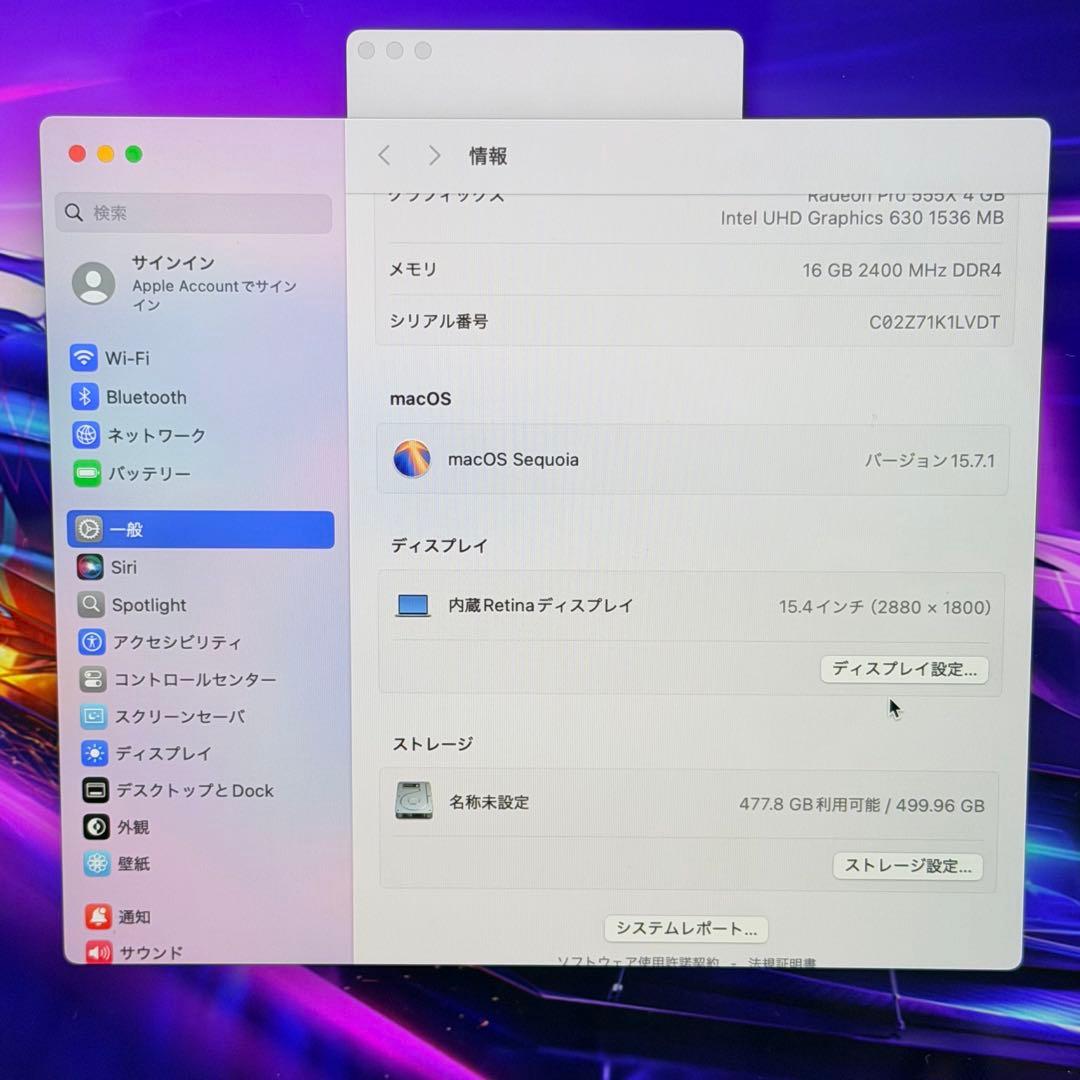Image resolution: width=1080 pixels, height=1080 pixels.
Task: Select Siri in the sidebar
Action: coord(124,567)
